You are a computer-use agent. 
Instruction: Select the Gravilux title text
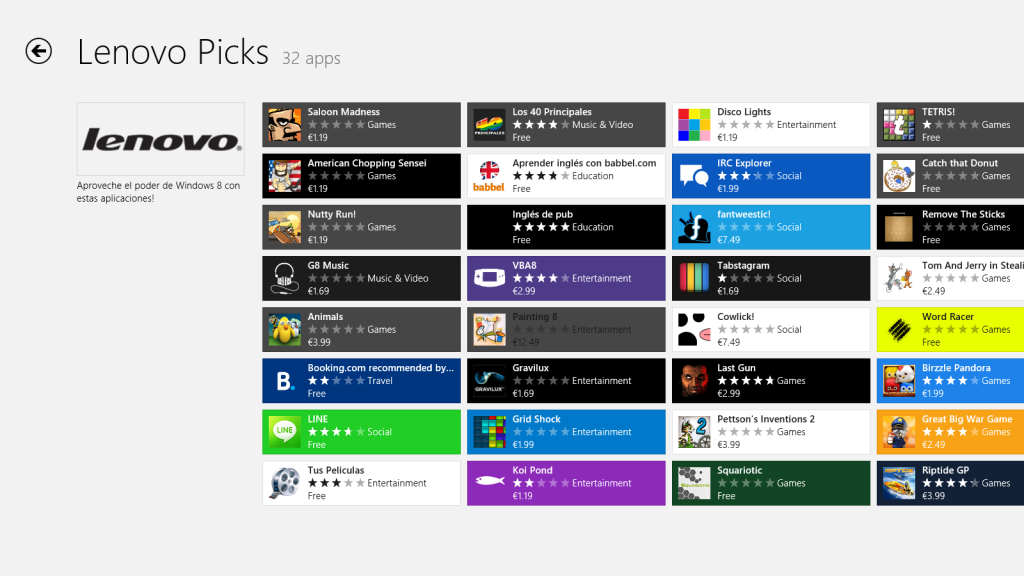(x=530, y=368)
